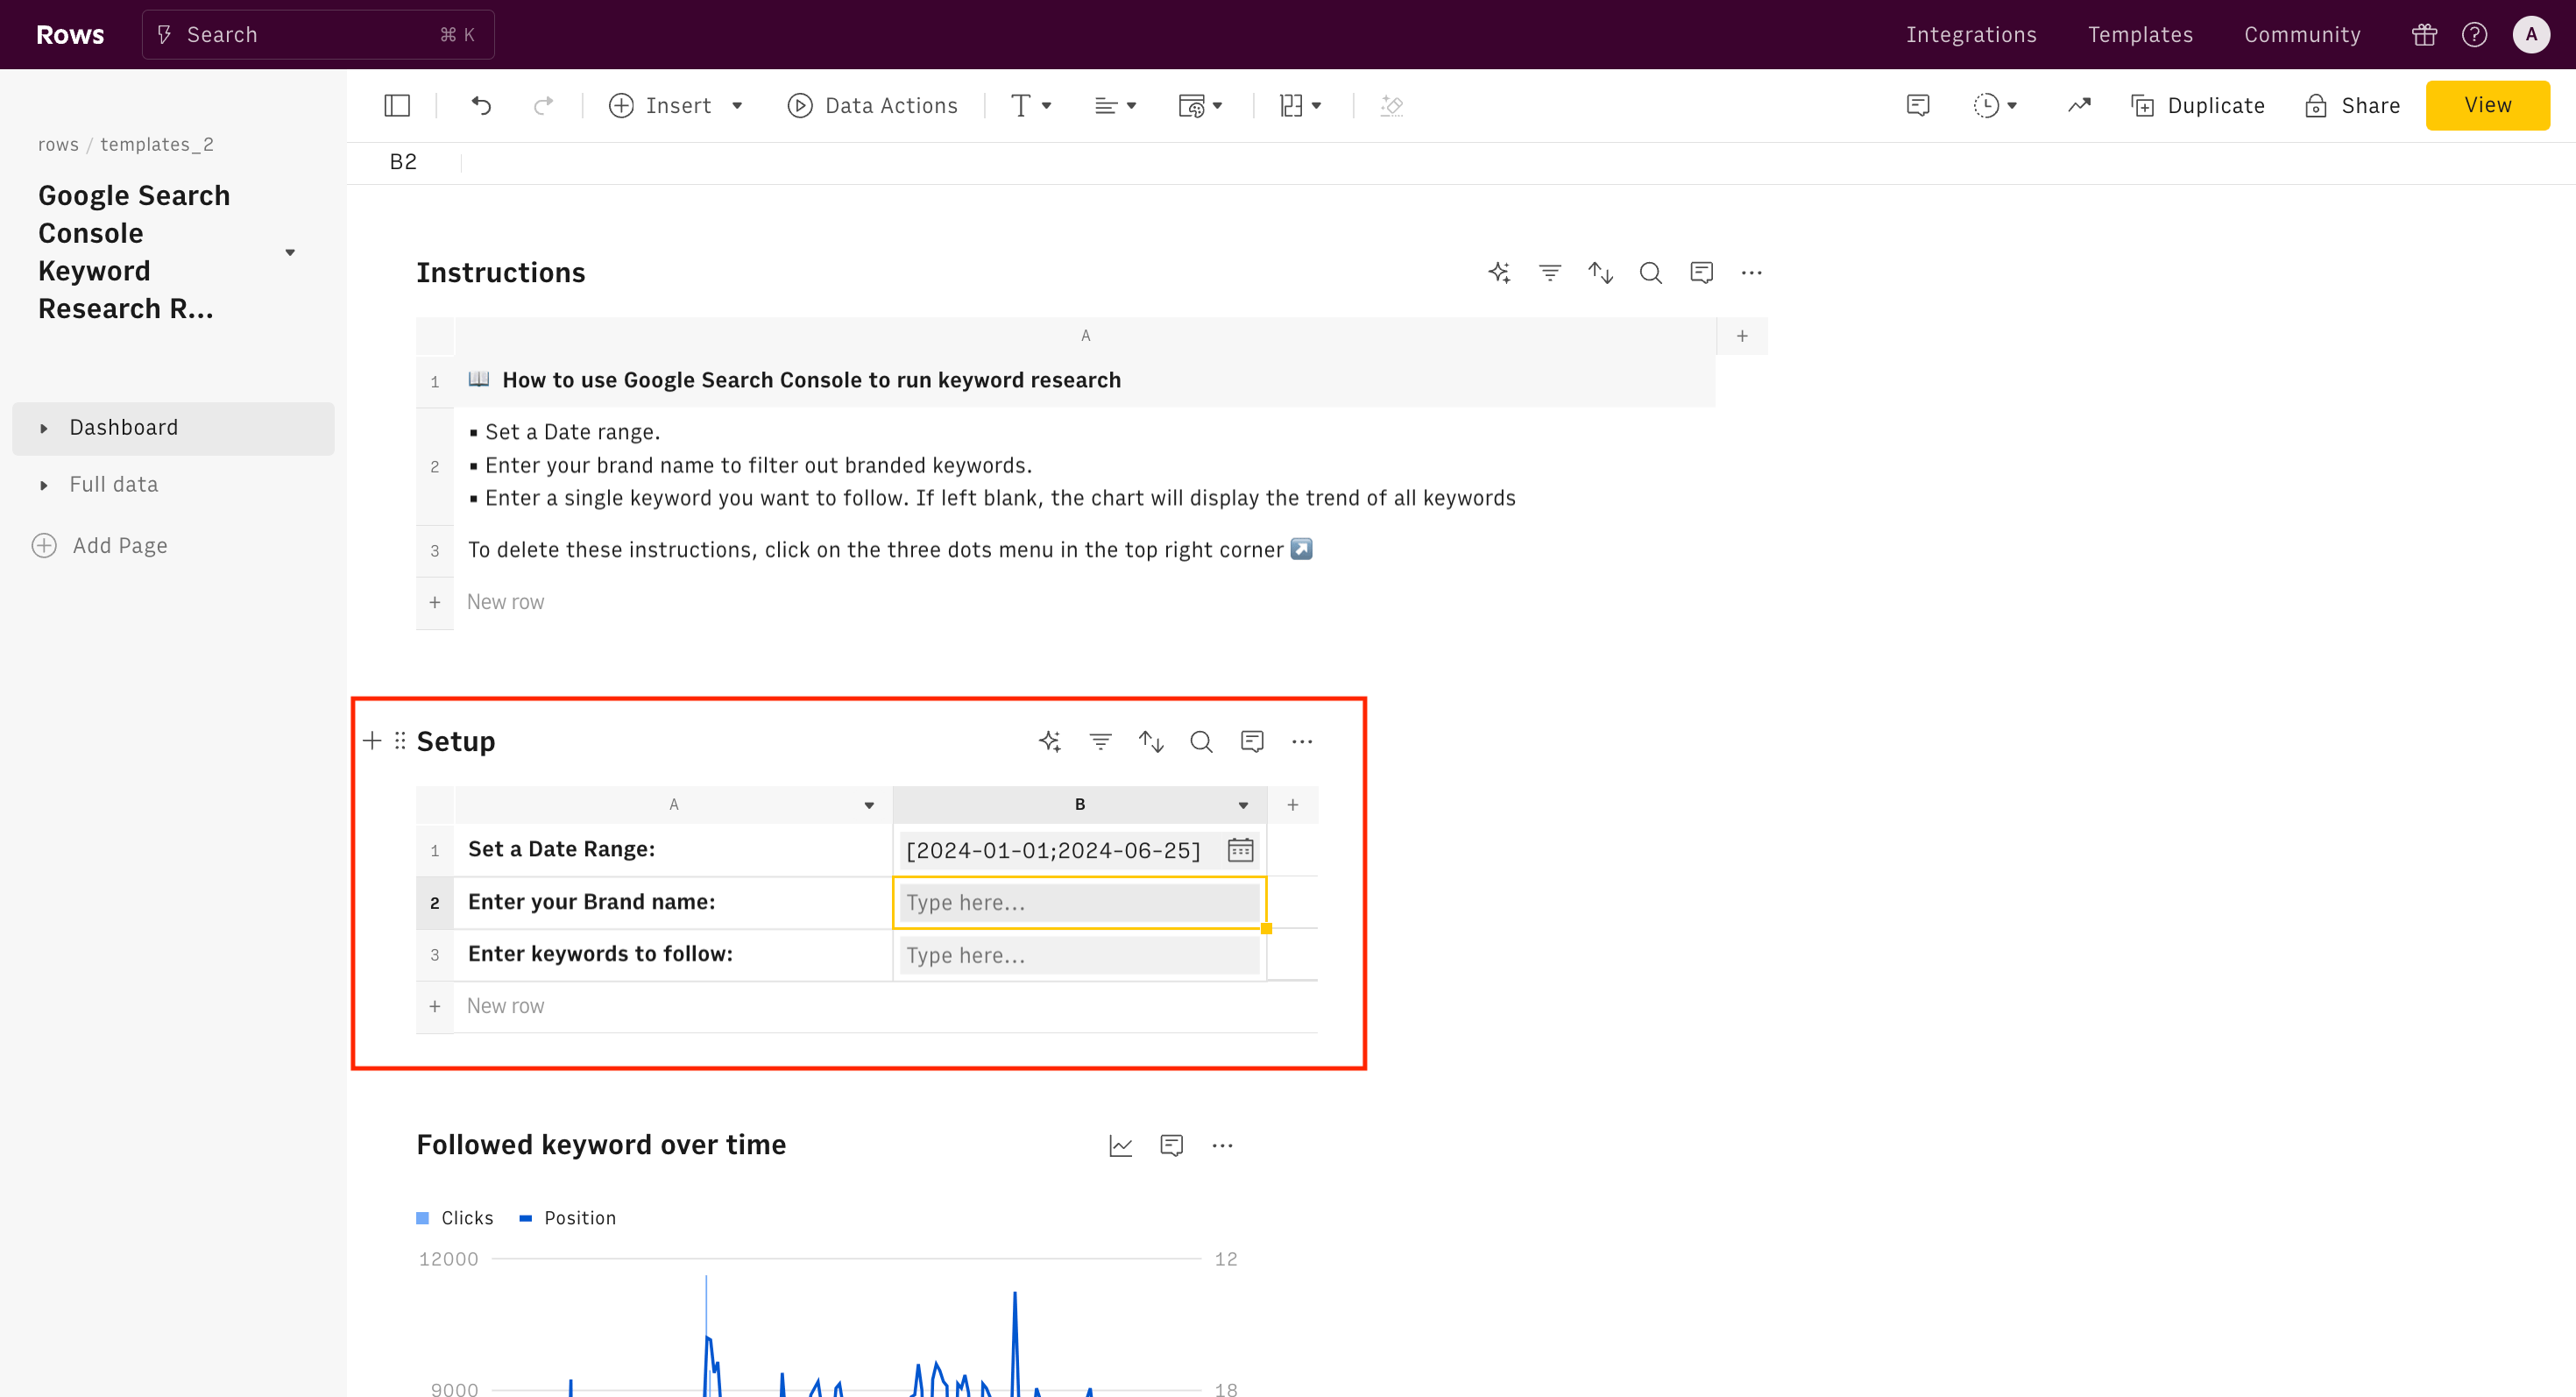This screenshot has width=2576, height=1397.
Task: Open the user avatar A
Action: click(x=2531, y=35)
